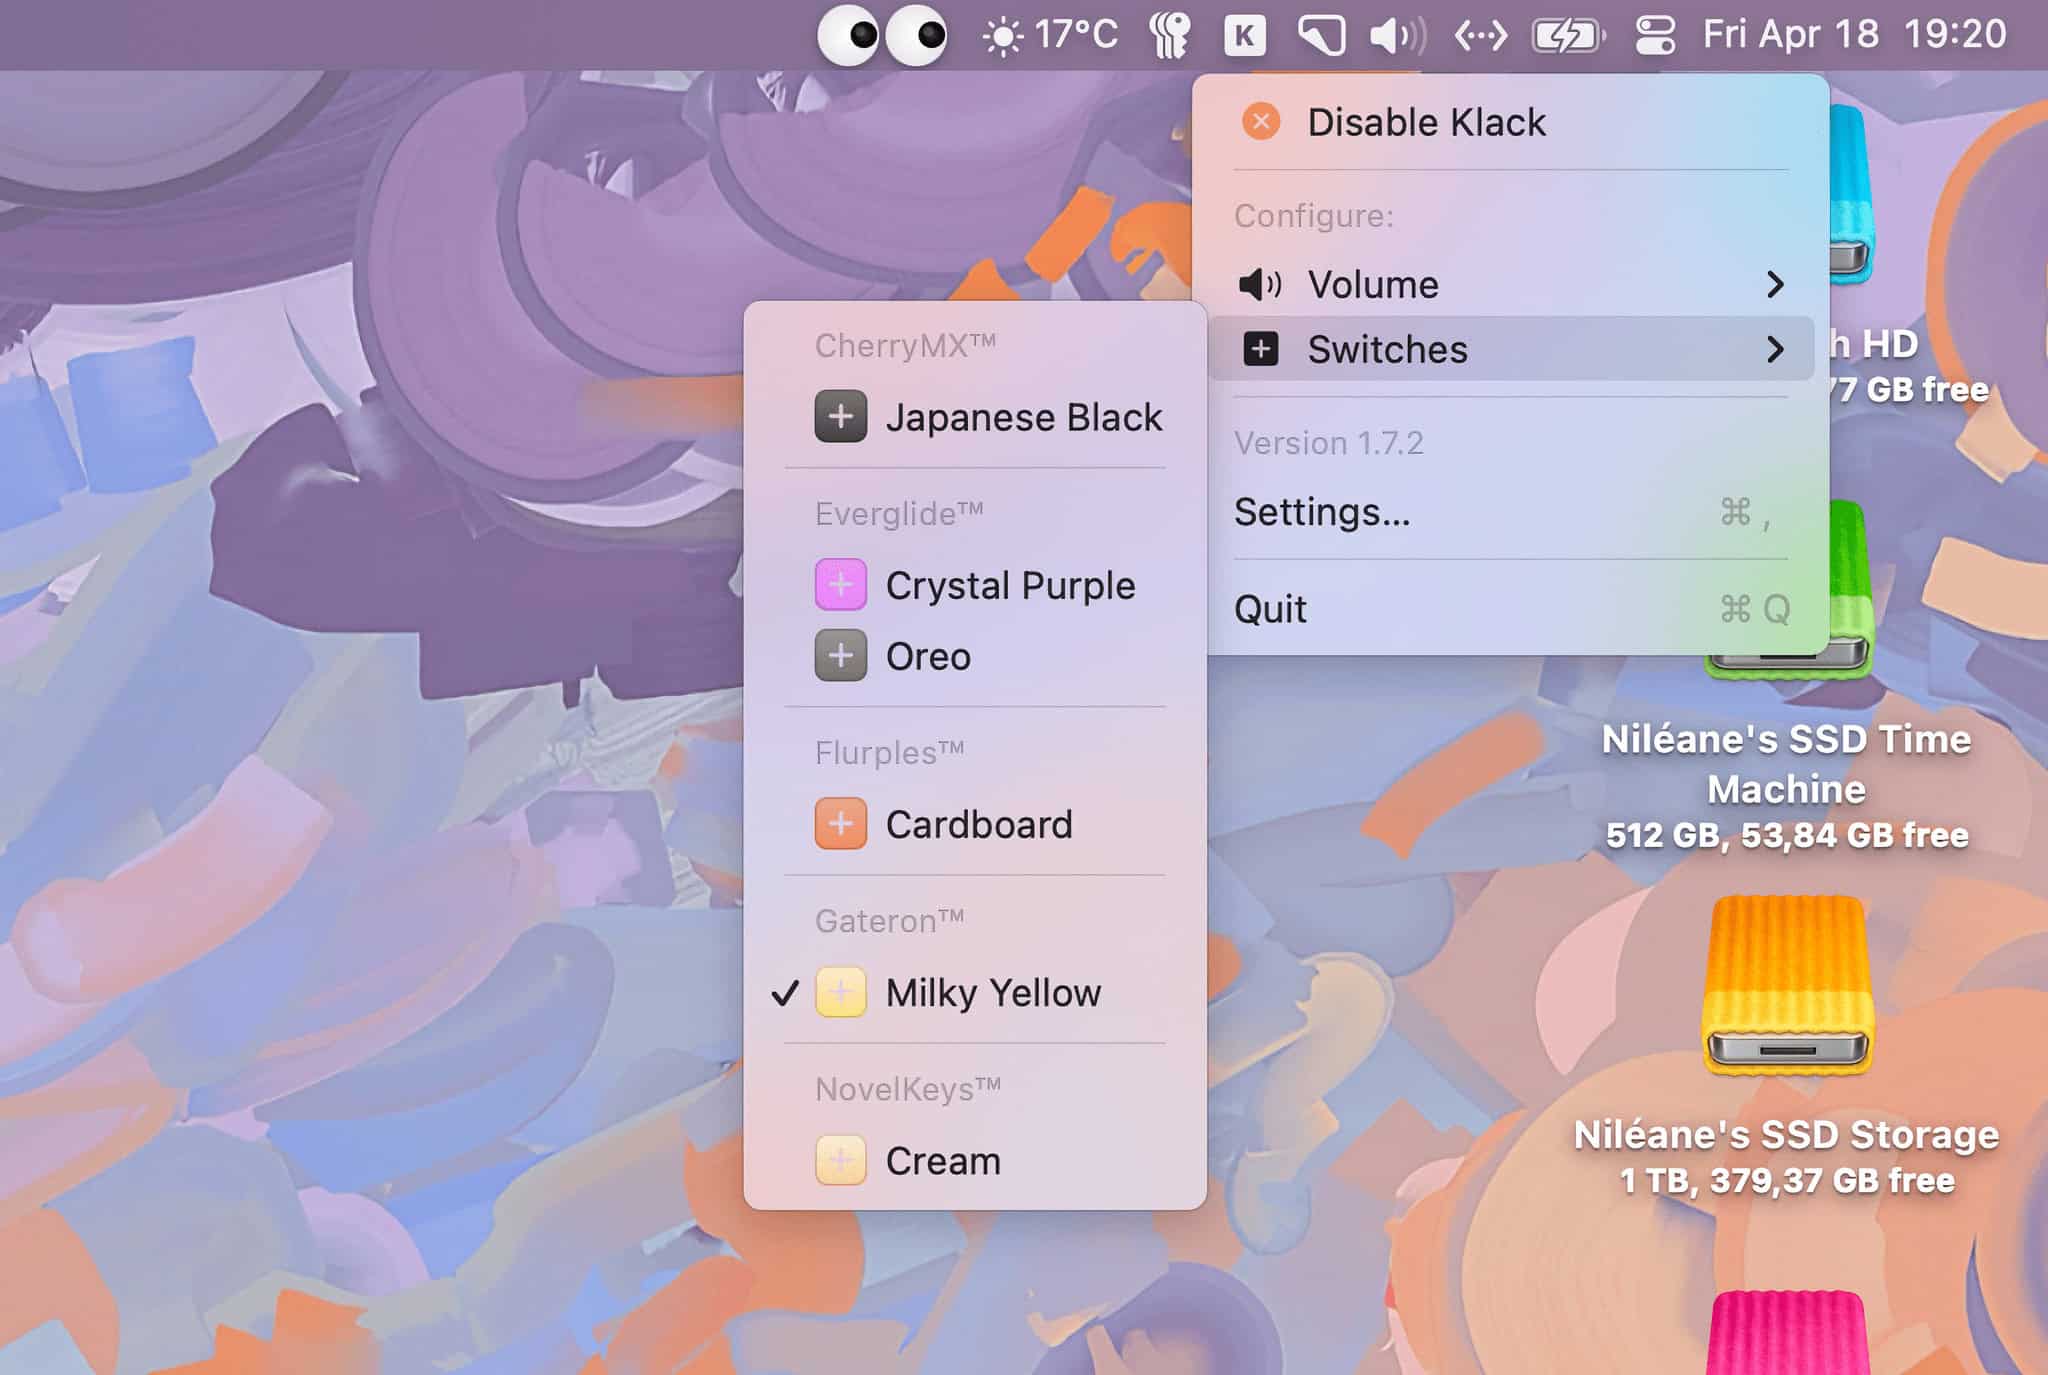The width and height of the screenshot is (2048, 1375).
Task: Click the Niléane's SSD Storage label
Action: click(1786, 1135)
